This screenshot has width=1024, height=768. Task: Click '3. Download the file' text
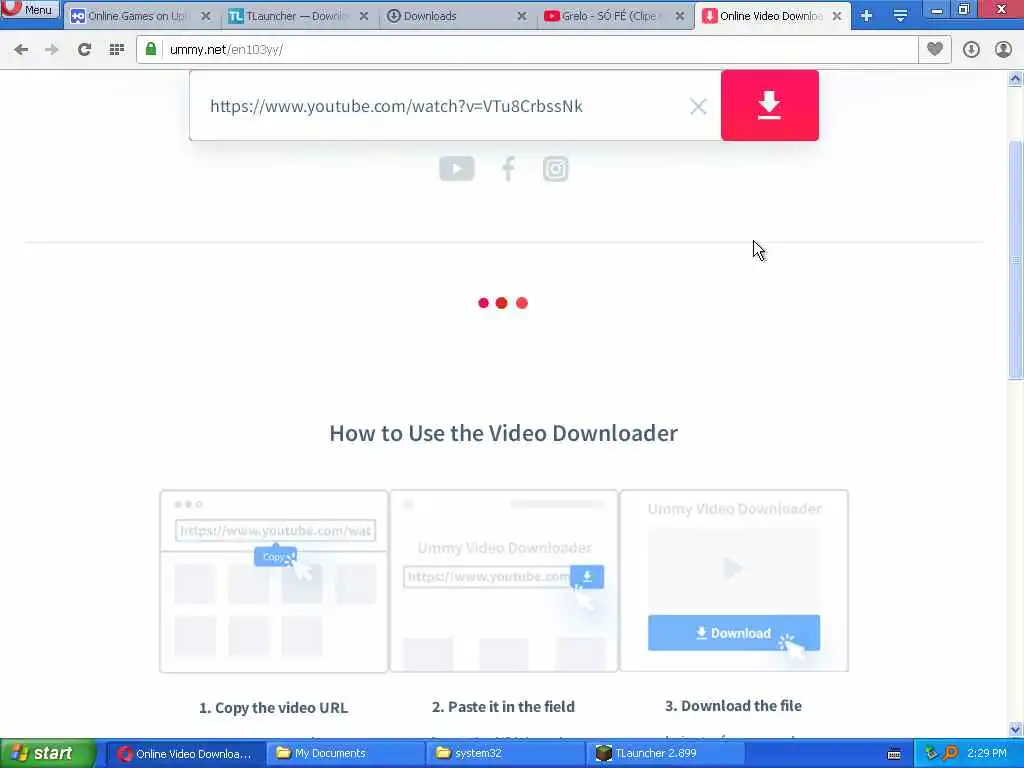pos(733,706)
